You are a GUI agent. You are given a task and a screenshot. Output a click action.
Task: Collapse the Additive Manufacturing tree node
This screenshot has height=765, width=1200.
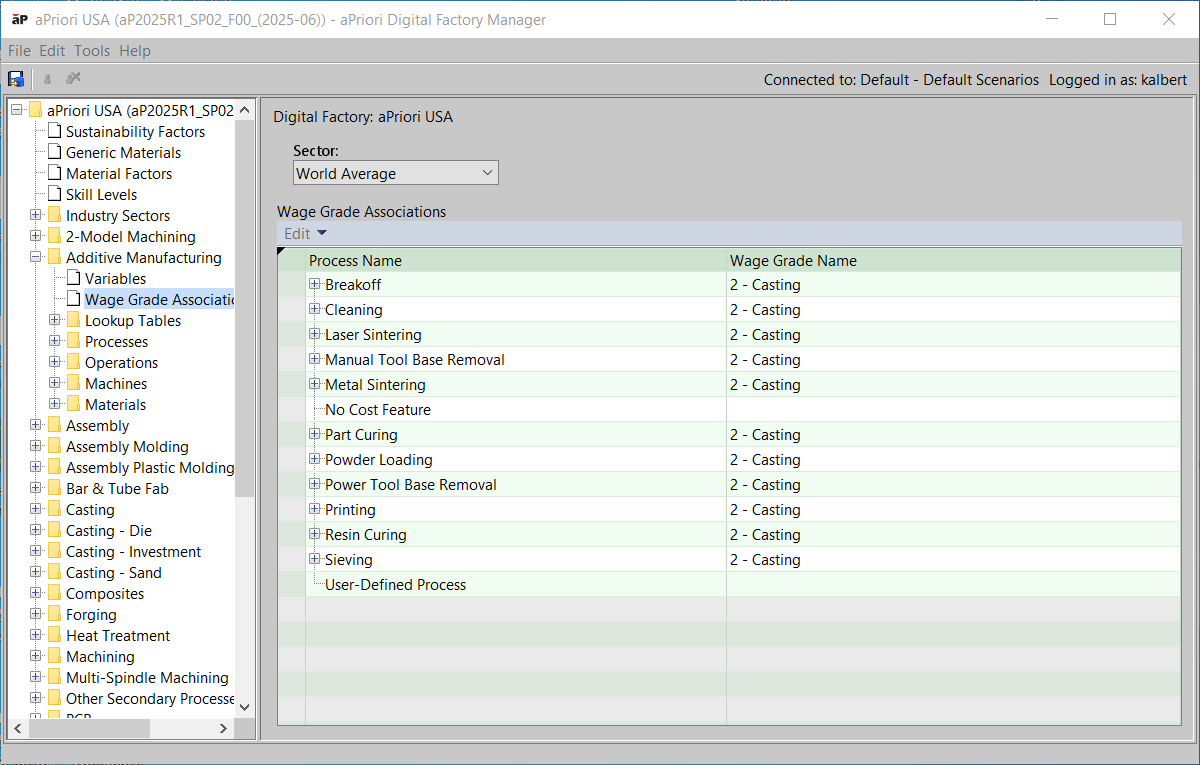36,257
